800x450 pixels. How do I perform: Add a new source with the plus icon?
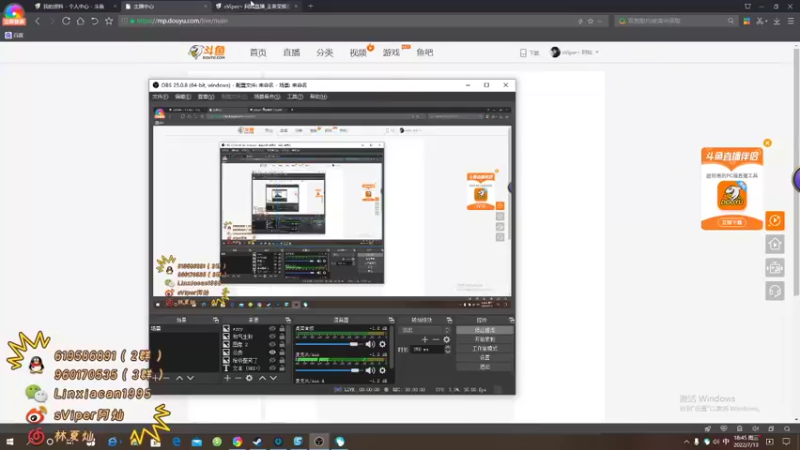[228, 378]
